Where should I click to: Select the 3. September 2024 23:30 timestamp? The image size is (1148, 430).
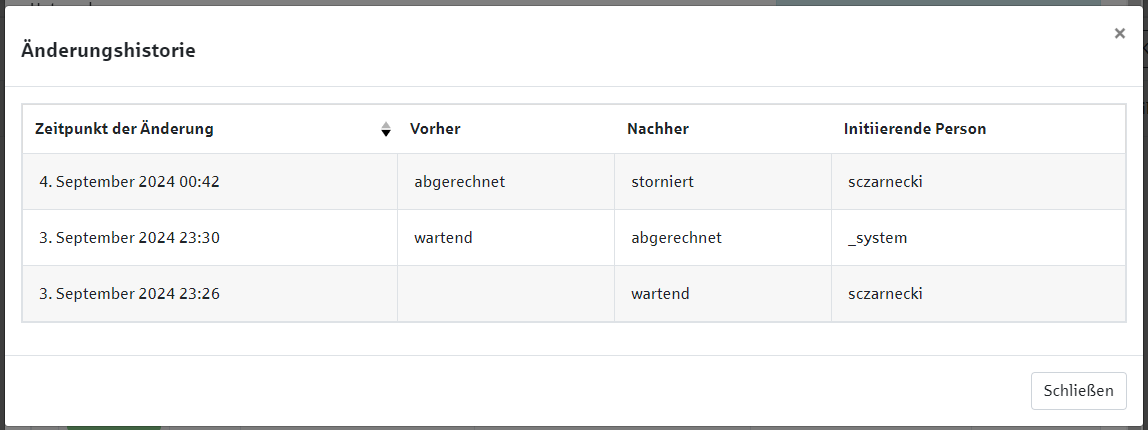pyautogui.click(x=130, y=238)
